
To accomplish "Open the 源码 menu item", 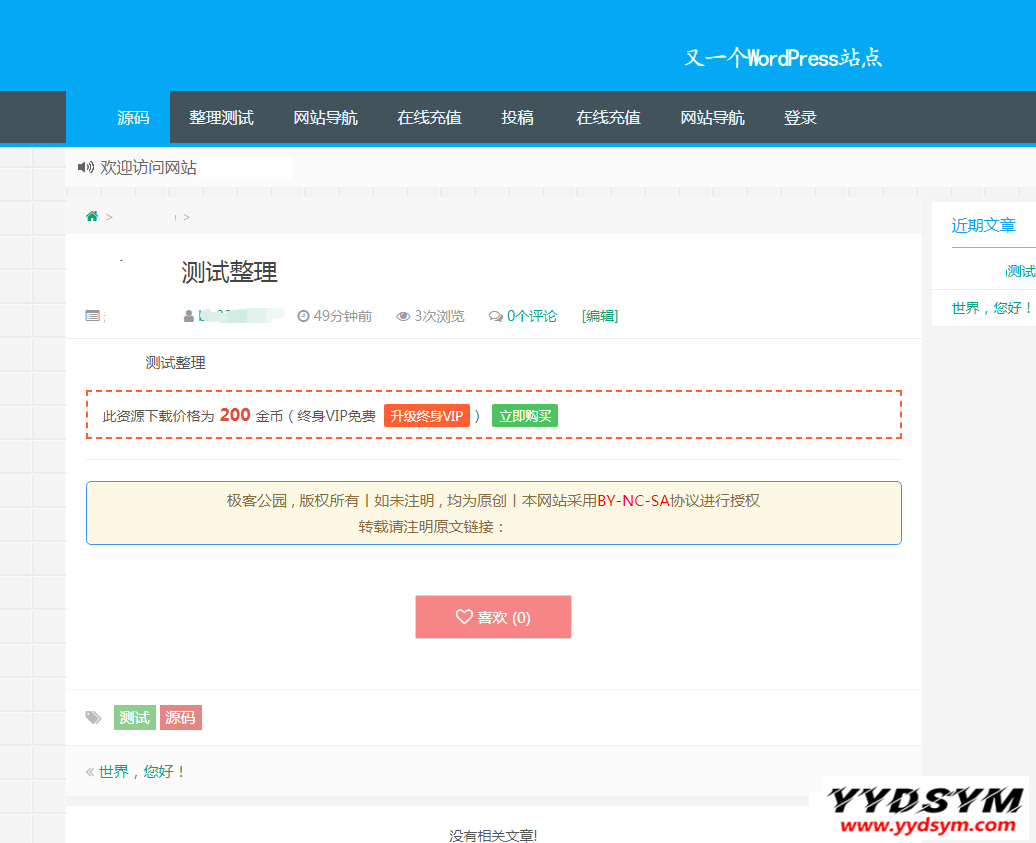I will (x=133, y=117).
